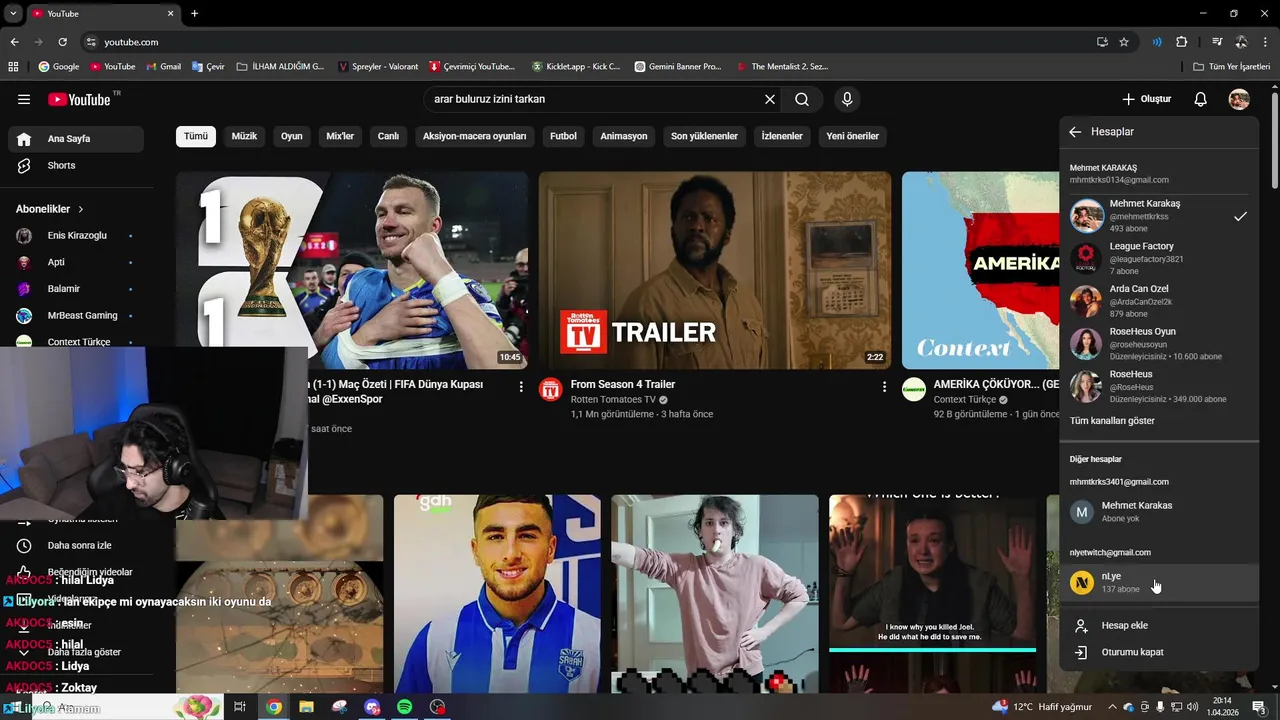Select the Oyun filter chip
The width and height of the screenshot is (1280, 720).
[x=292, y=136]
